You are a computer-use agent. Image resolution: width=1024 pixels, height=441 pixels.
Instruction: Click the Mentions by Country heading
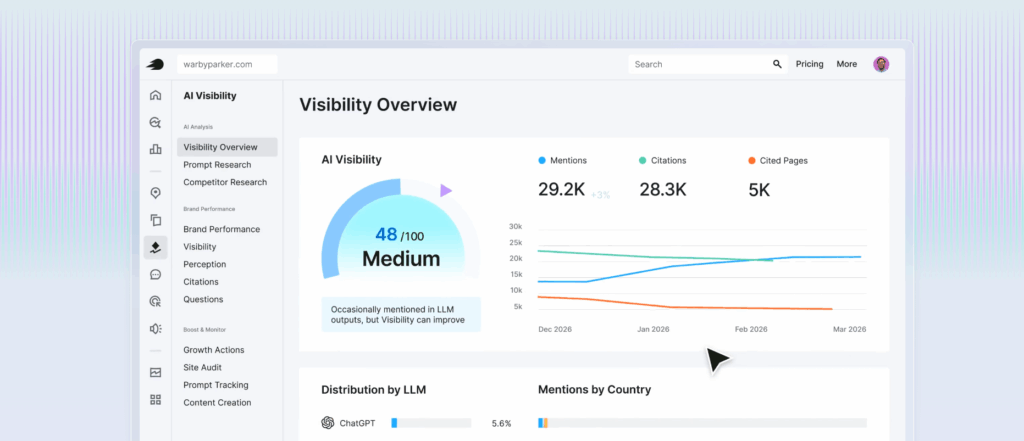[594, 390]
